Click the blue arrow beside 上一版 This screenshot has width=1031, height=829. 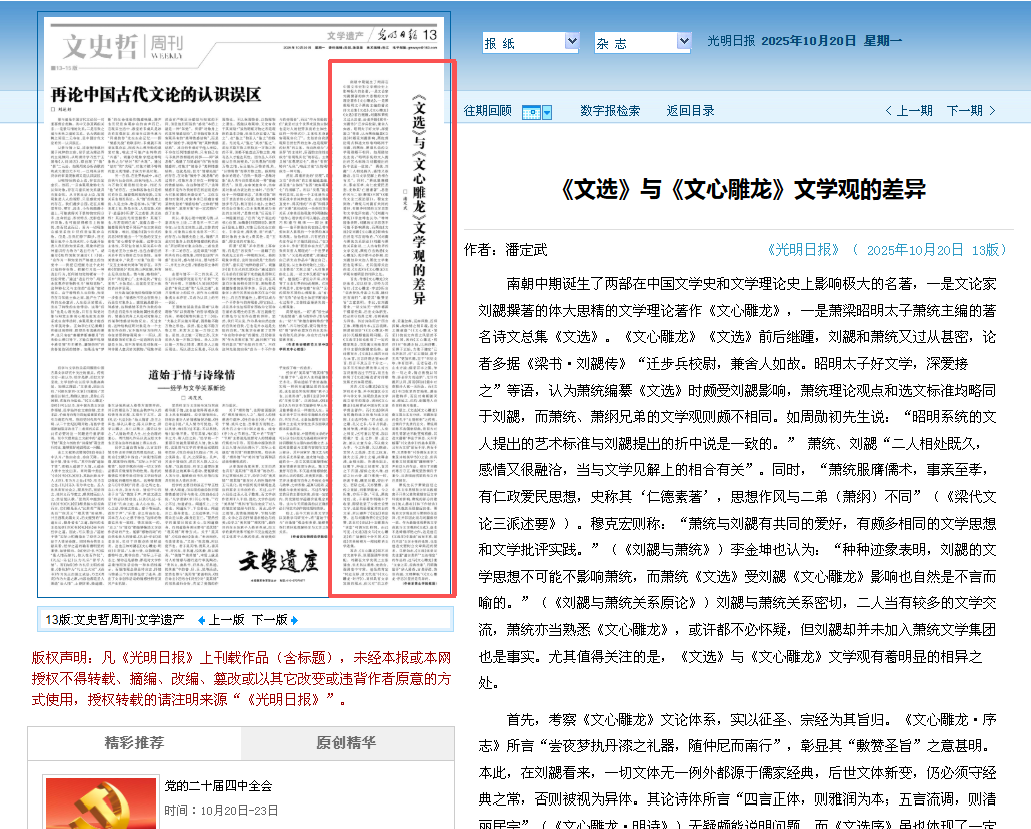tap(201, 620)
